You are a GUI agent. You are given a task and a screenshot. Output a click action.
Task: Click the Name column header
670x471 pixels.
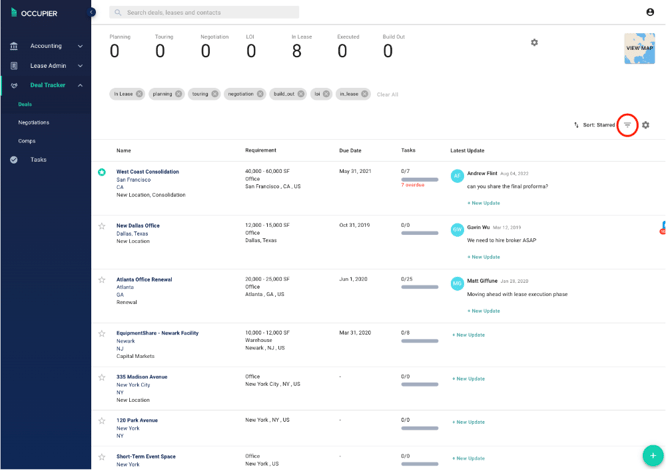(123, 151)
